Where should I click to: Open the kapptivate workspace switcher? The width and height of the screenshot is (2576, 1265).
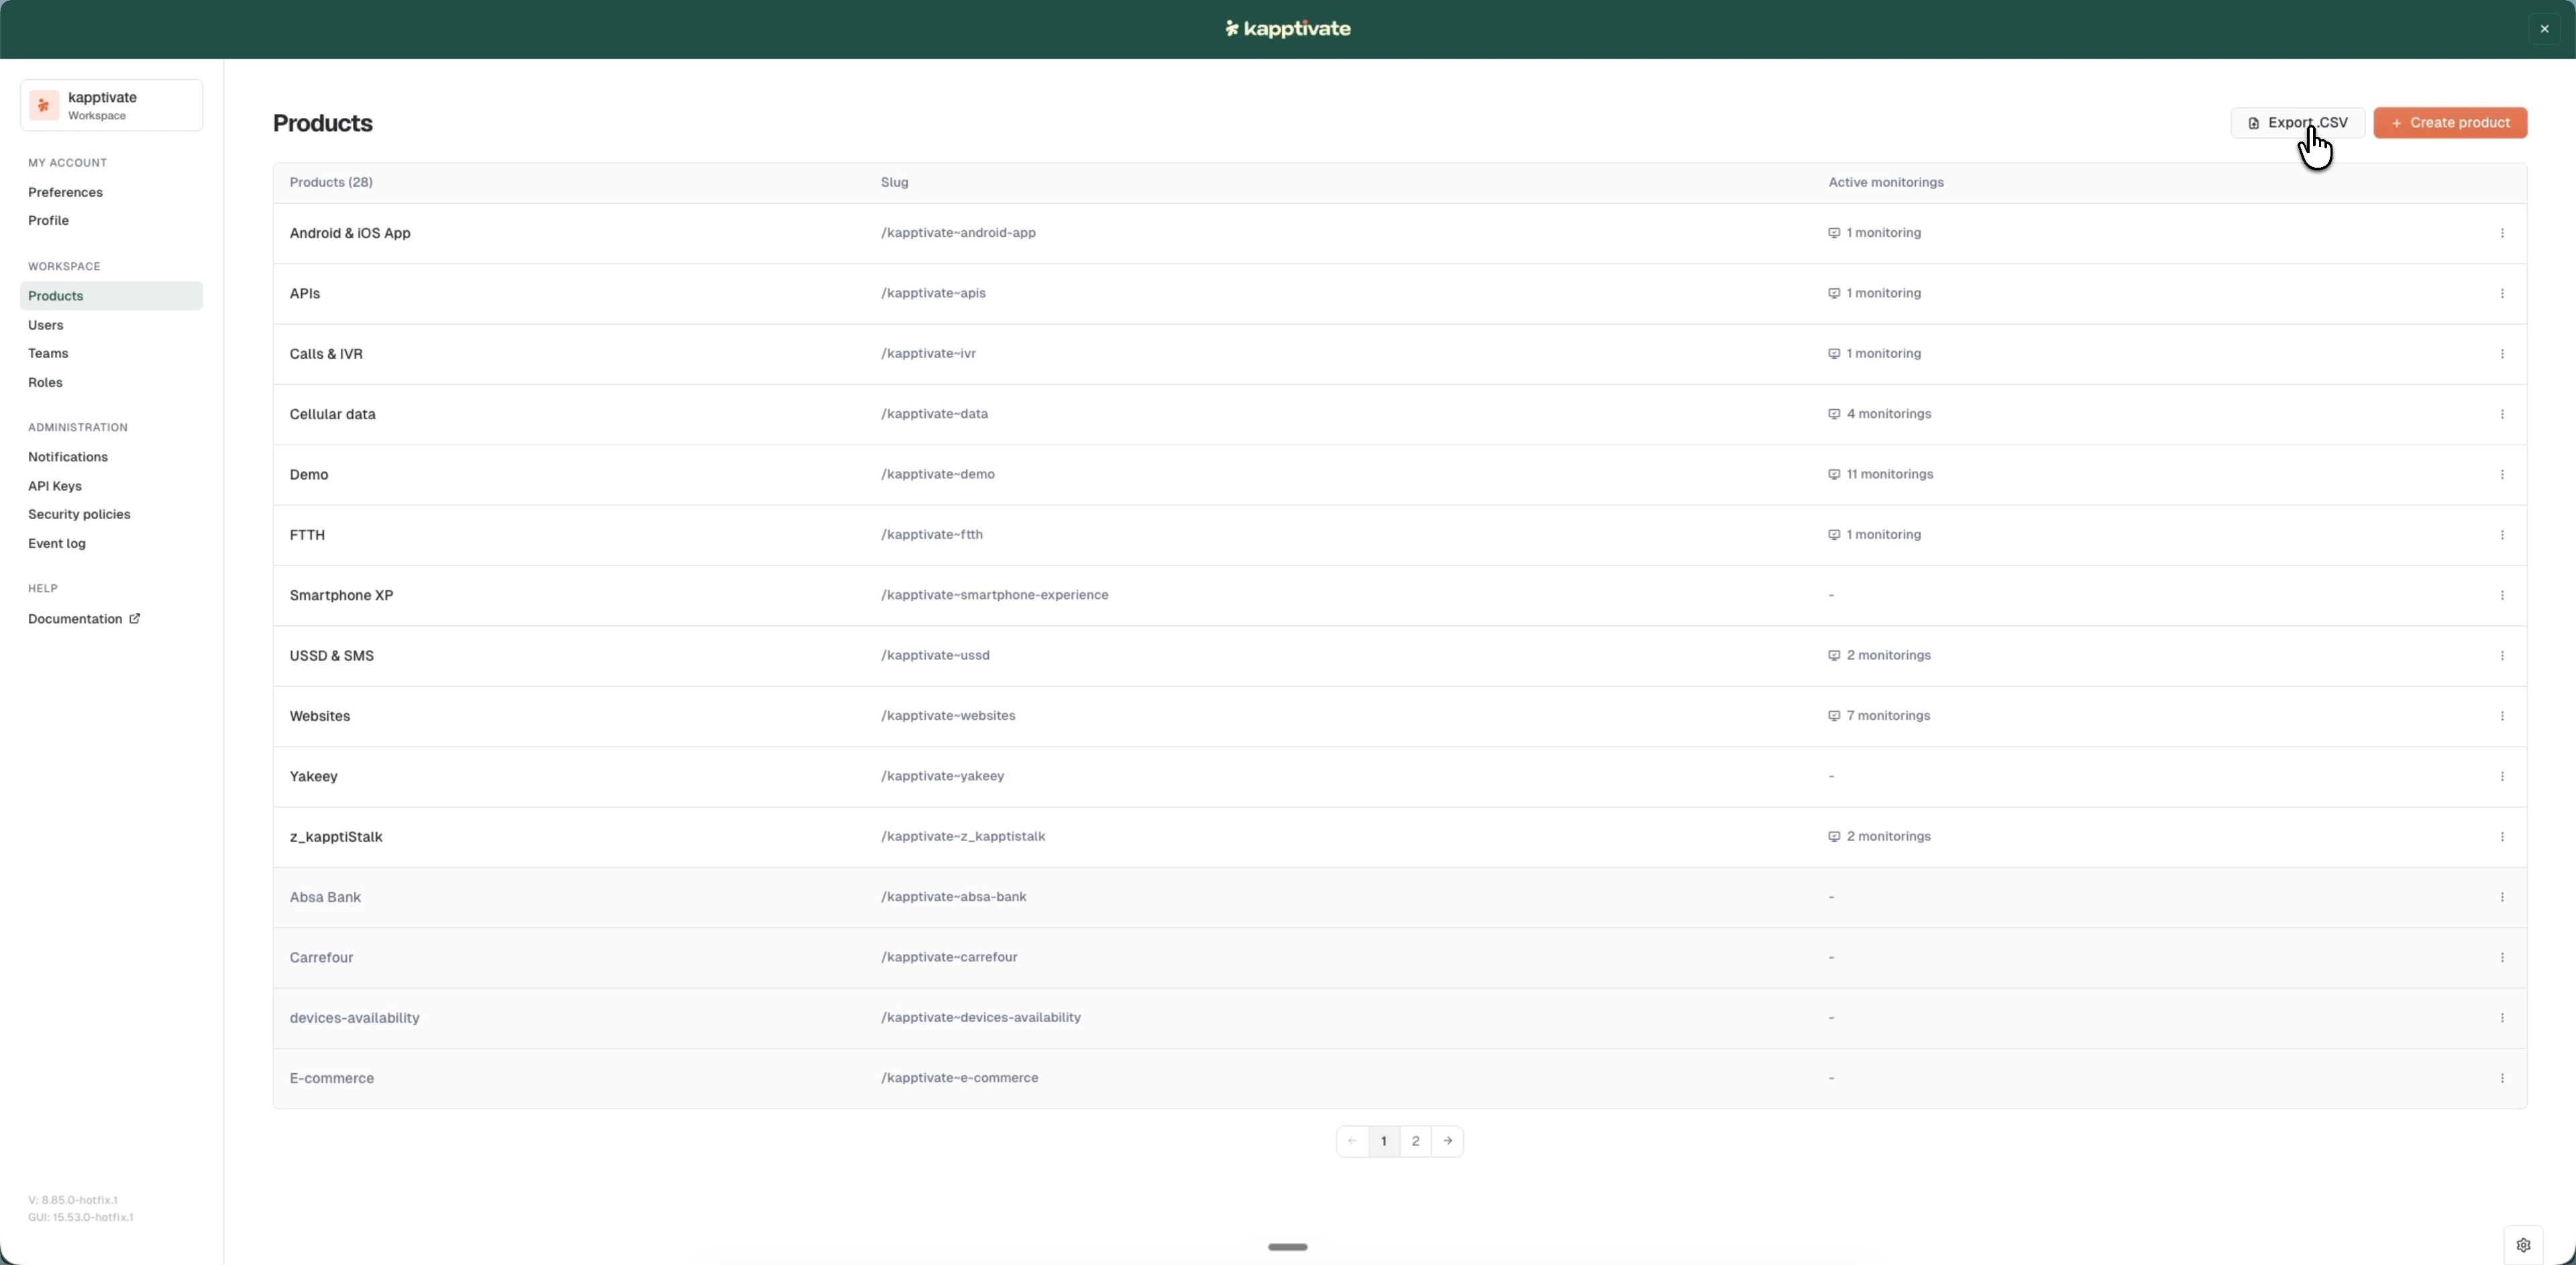111,105
